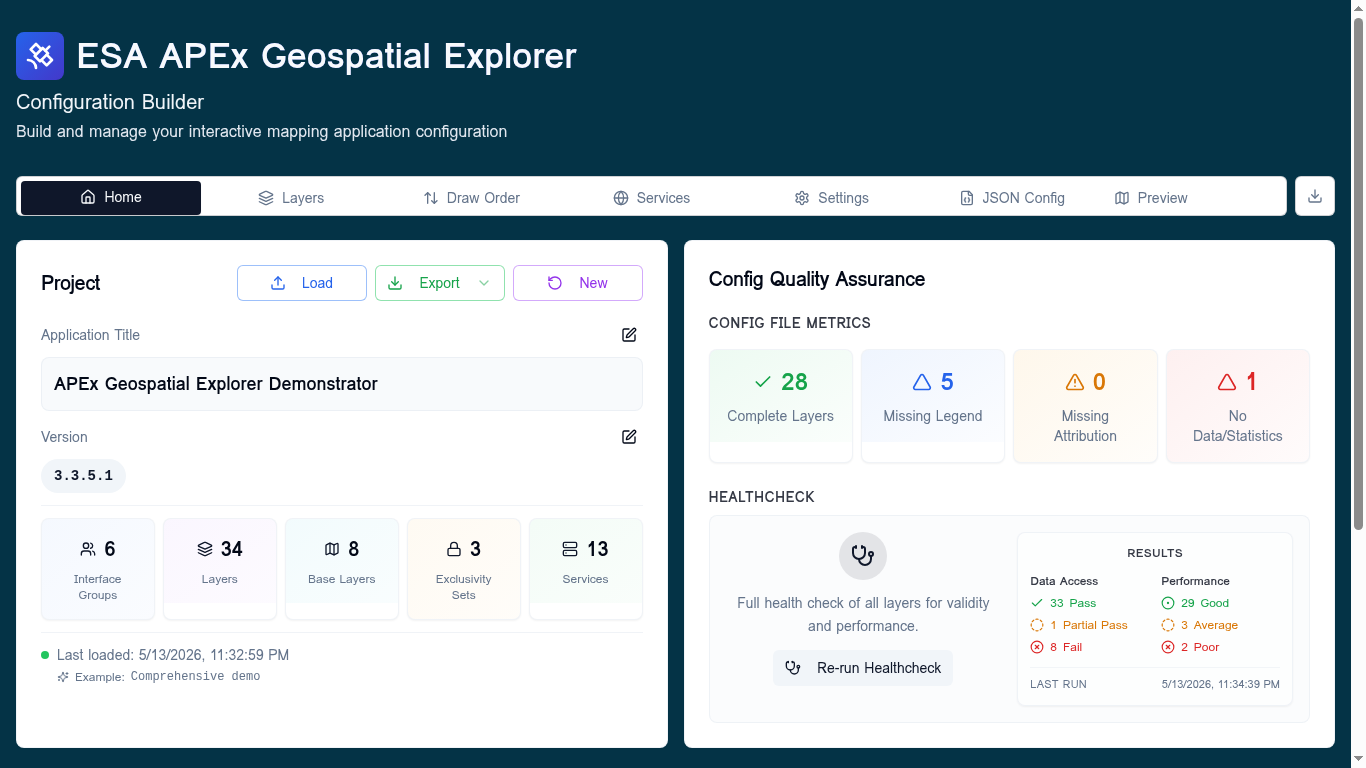This screenshot has height=768, width=1366.
Task: Click the green circle icon beside 29 Good
Action: point(1168,603)
